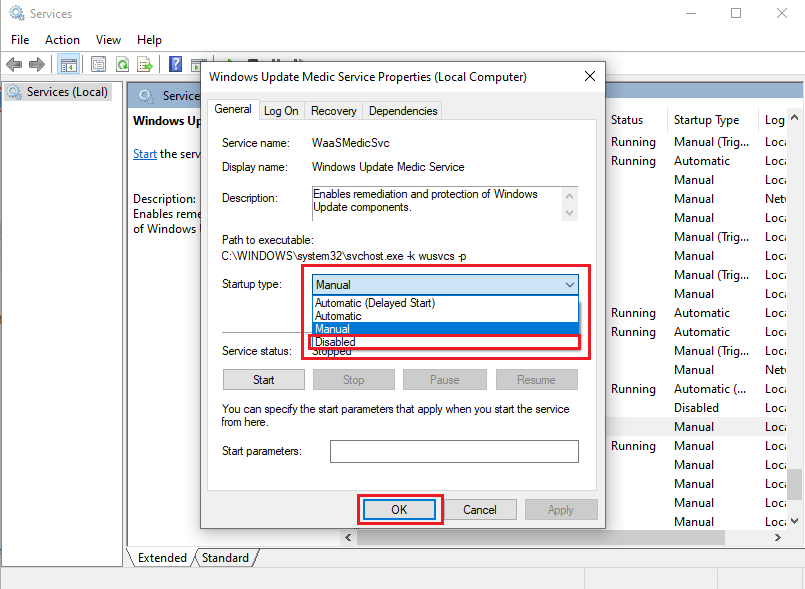Switch to the Dependencies tab

(x=403, y=111)
